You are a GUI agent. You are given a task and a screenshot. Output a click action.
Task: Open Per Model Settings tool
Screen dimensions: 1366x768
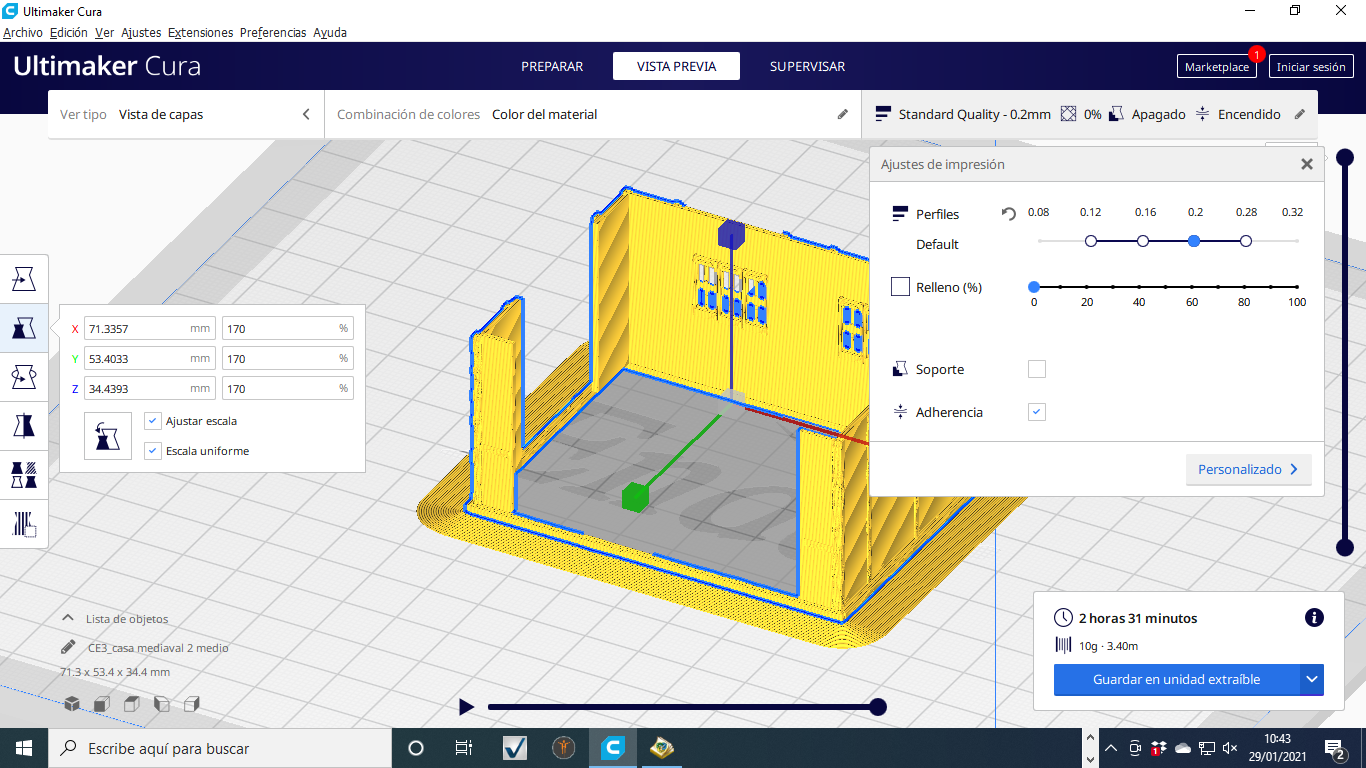(x=24, y=474)
